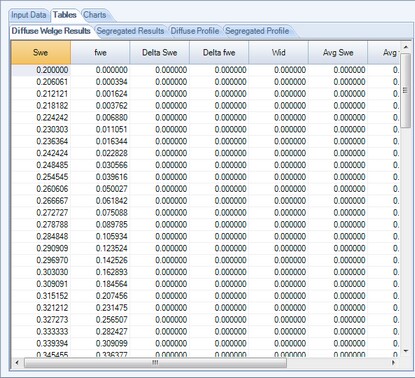Screen dimensions: 415x378
Task: Select Swe cell 0.206061
Action: [x=41, y=82]
